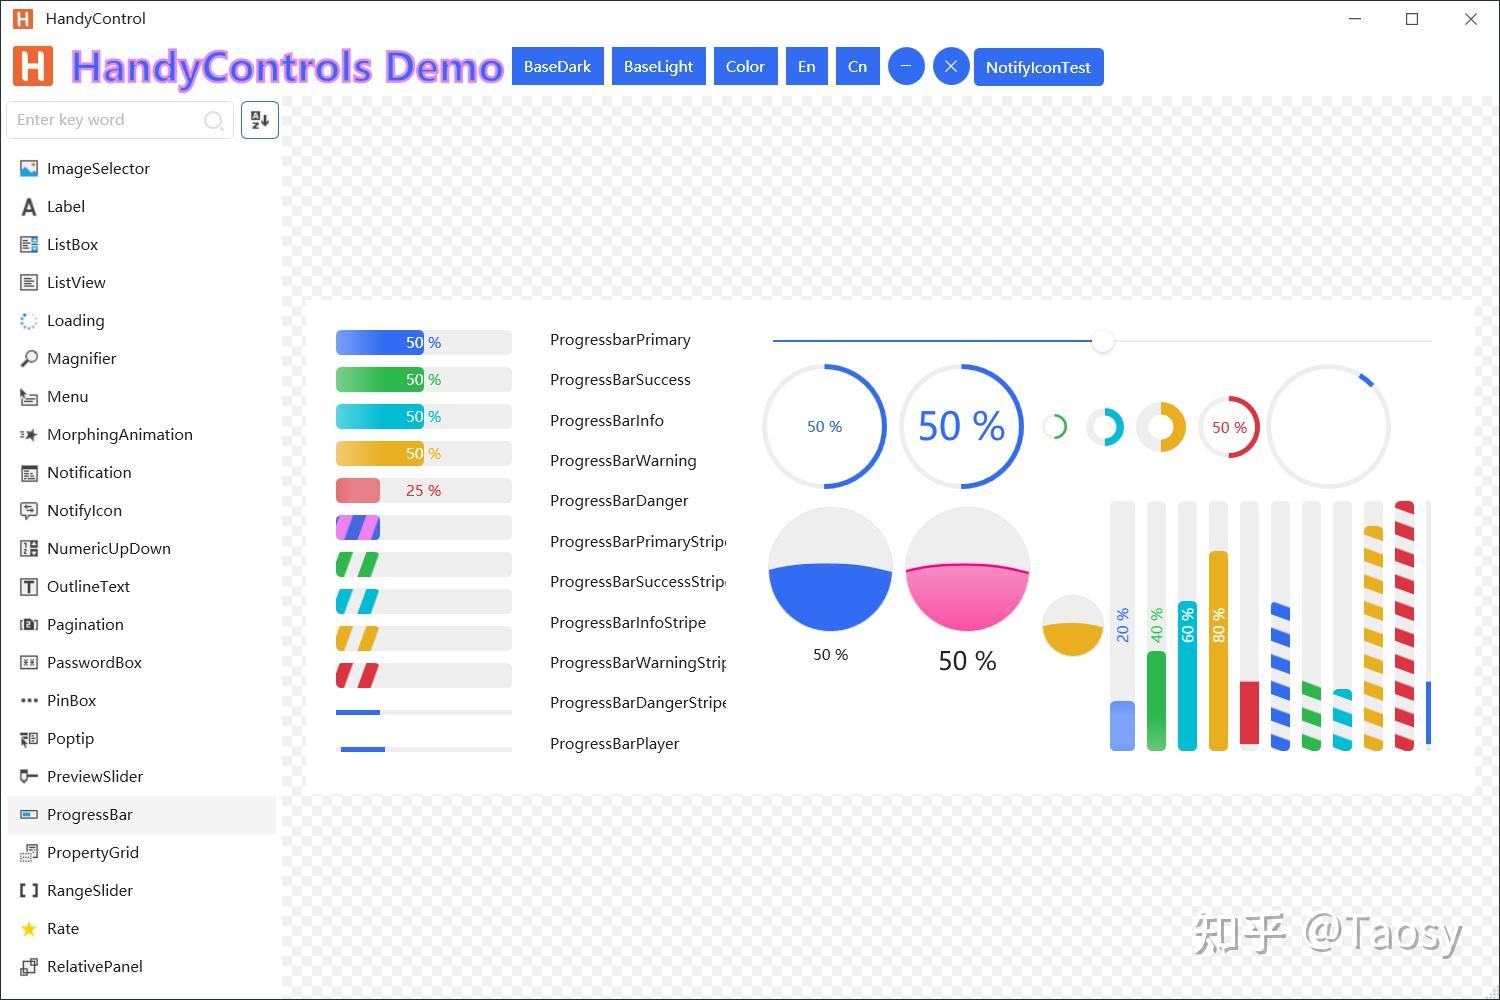Click the vertical 20 % blue bar

(1123, 626)
